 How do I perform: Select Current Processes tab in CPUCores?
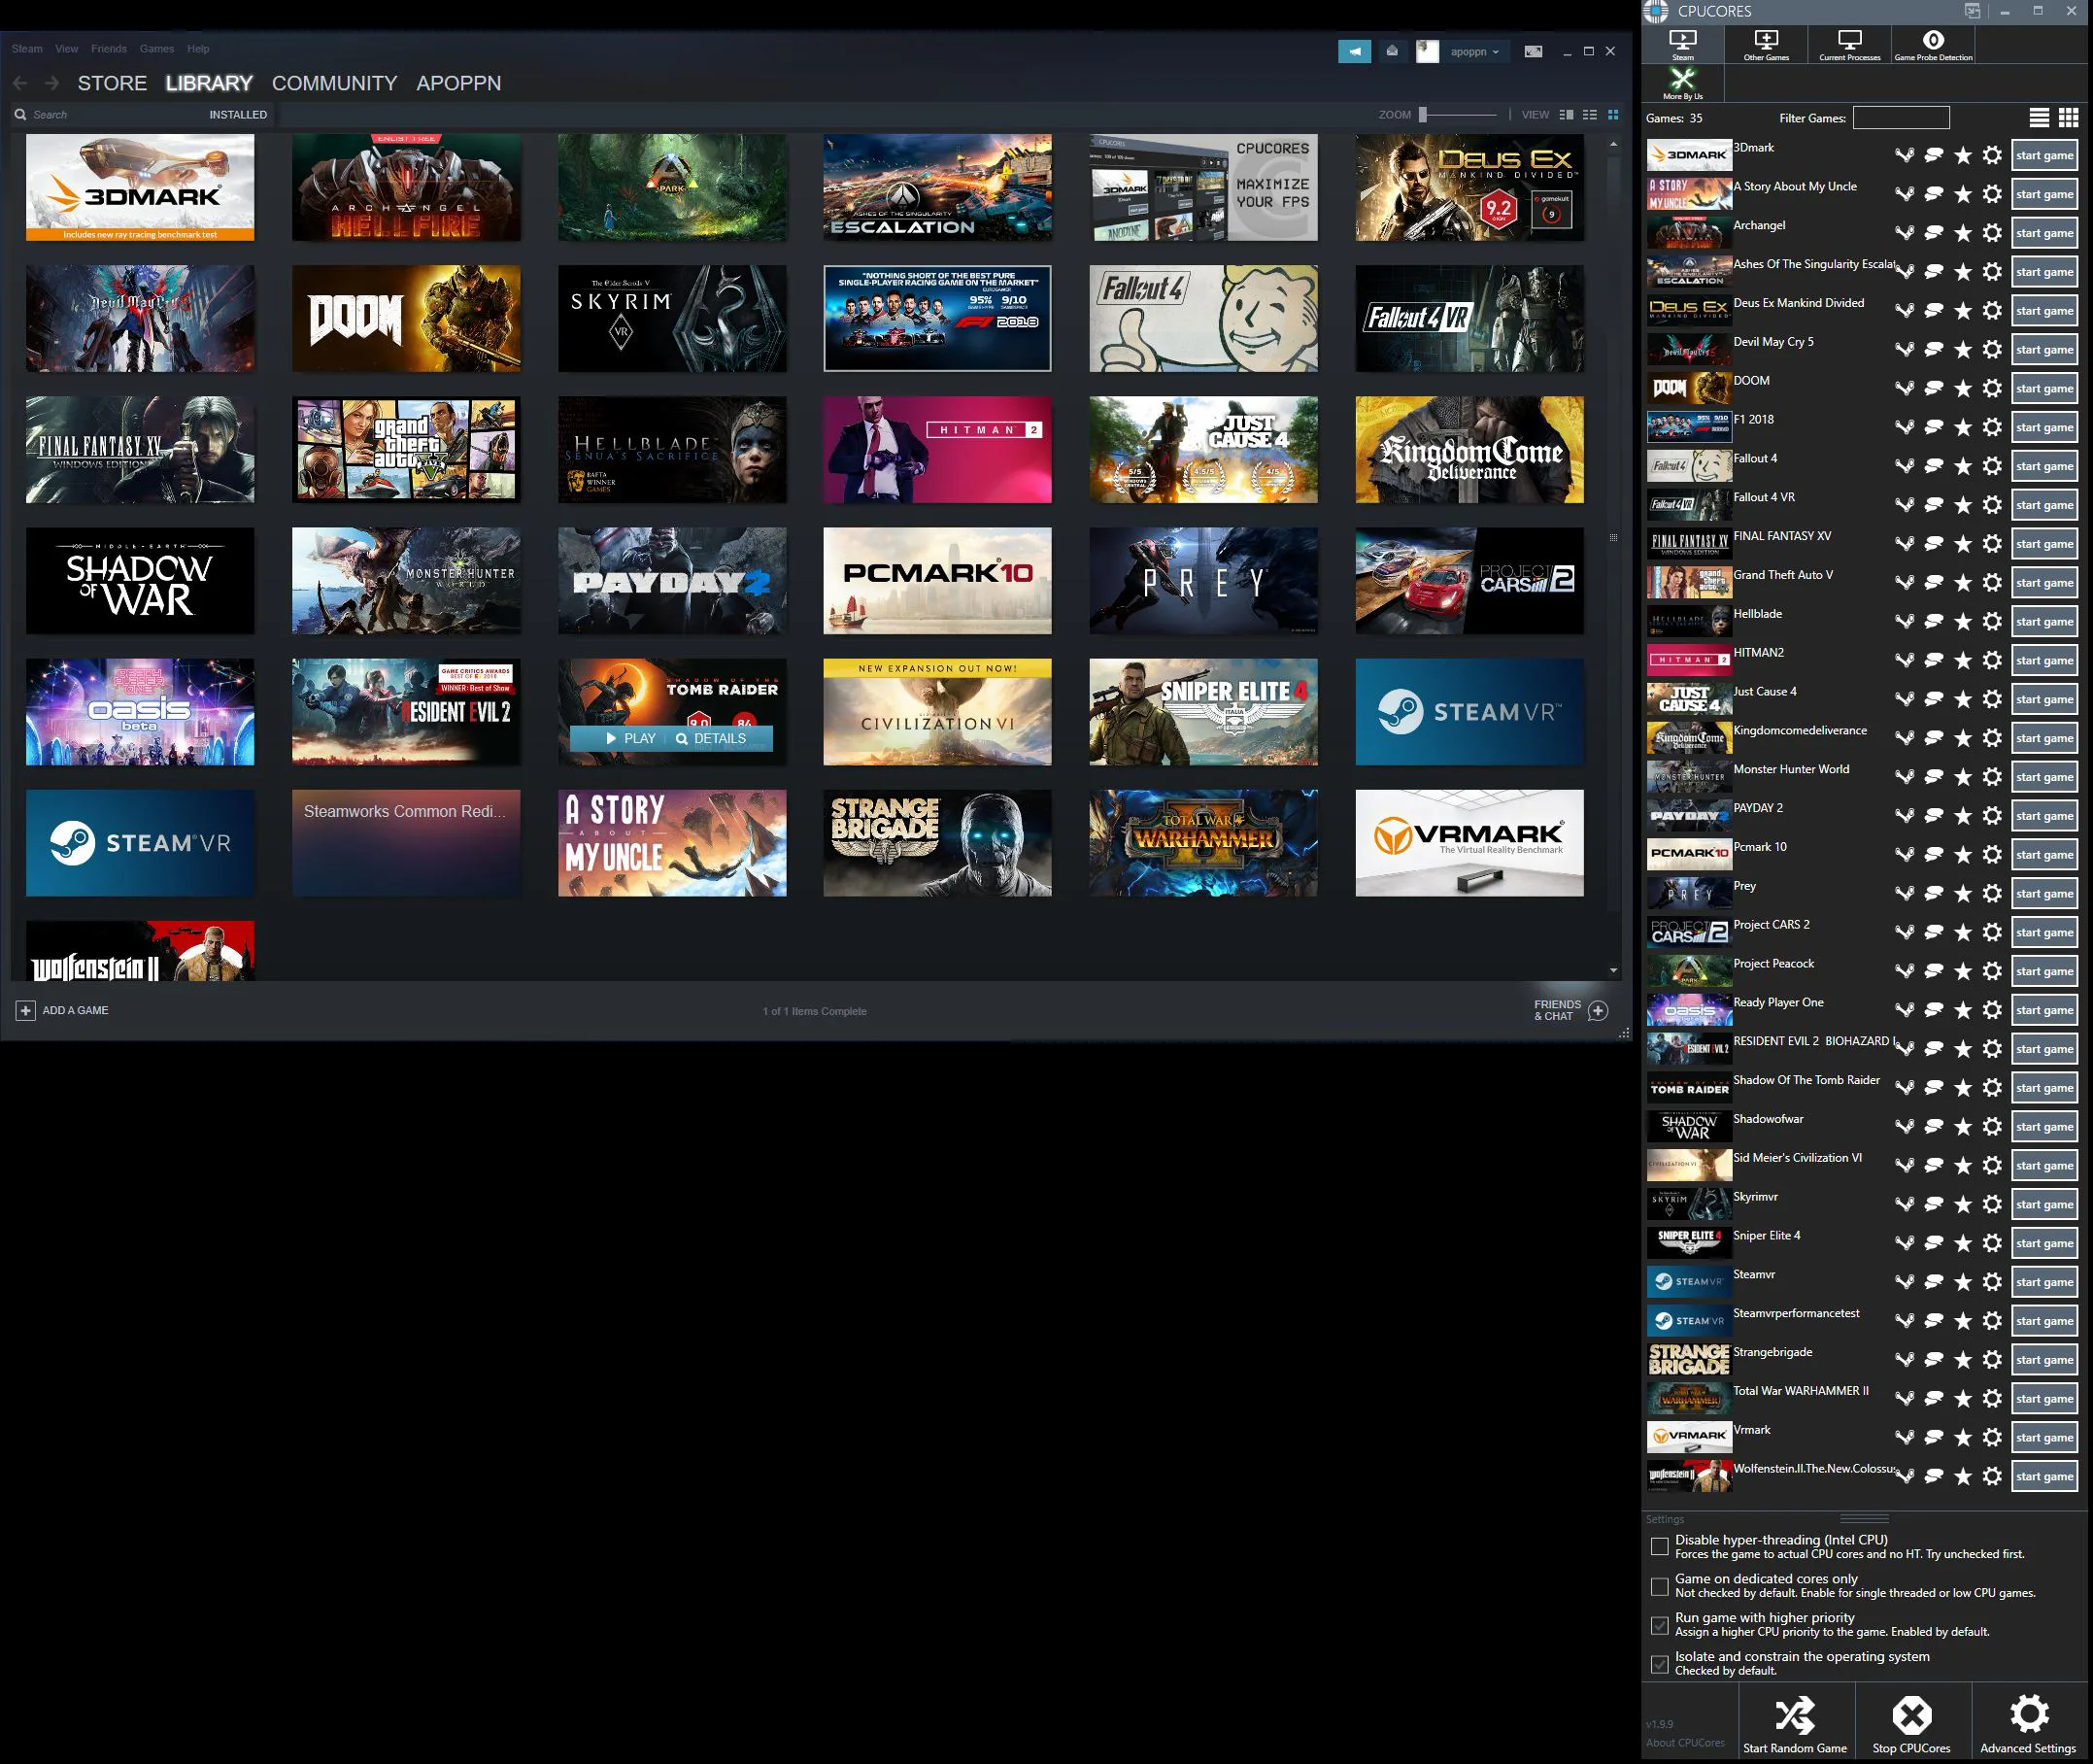[x=1850, y=45]
